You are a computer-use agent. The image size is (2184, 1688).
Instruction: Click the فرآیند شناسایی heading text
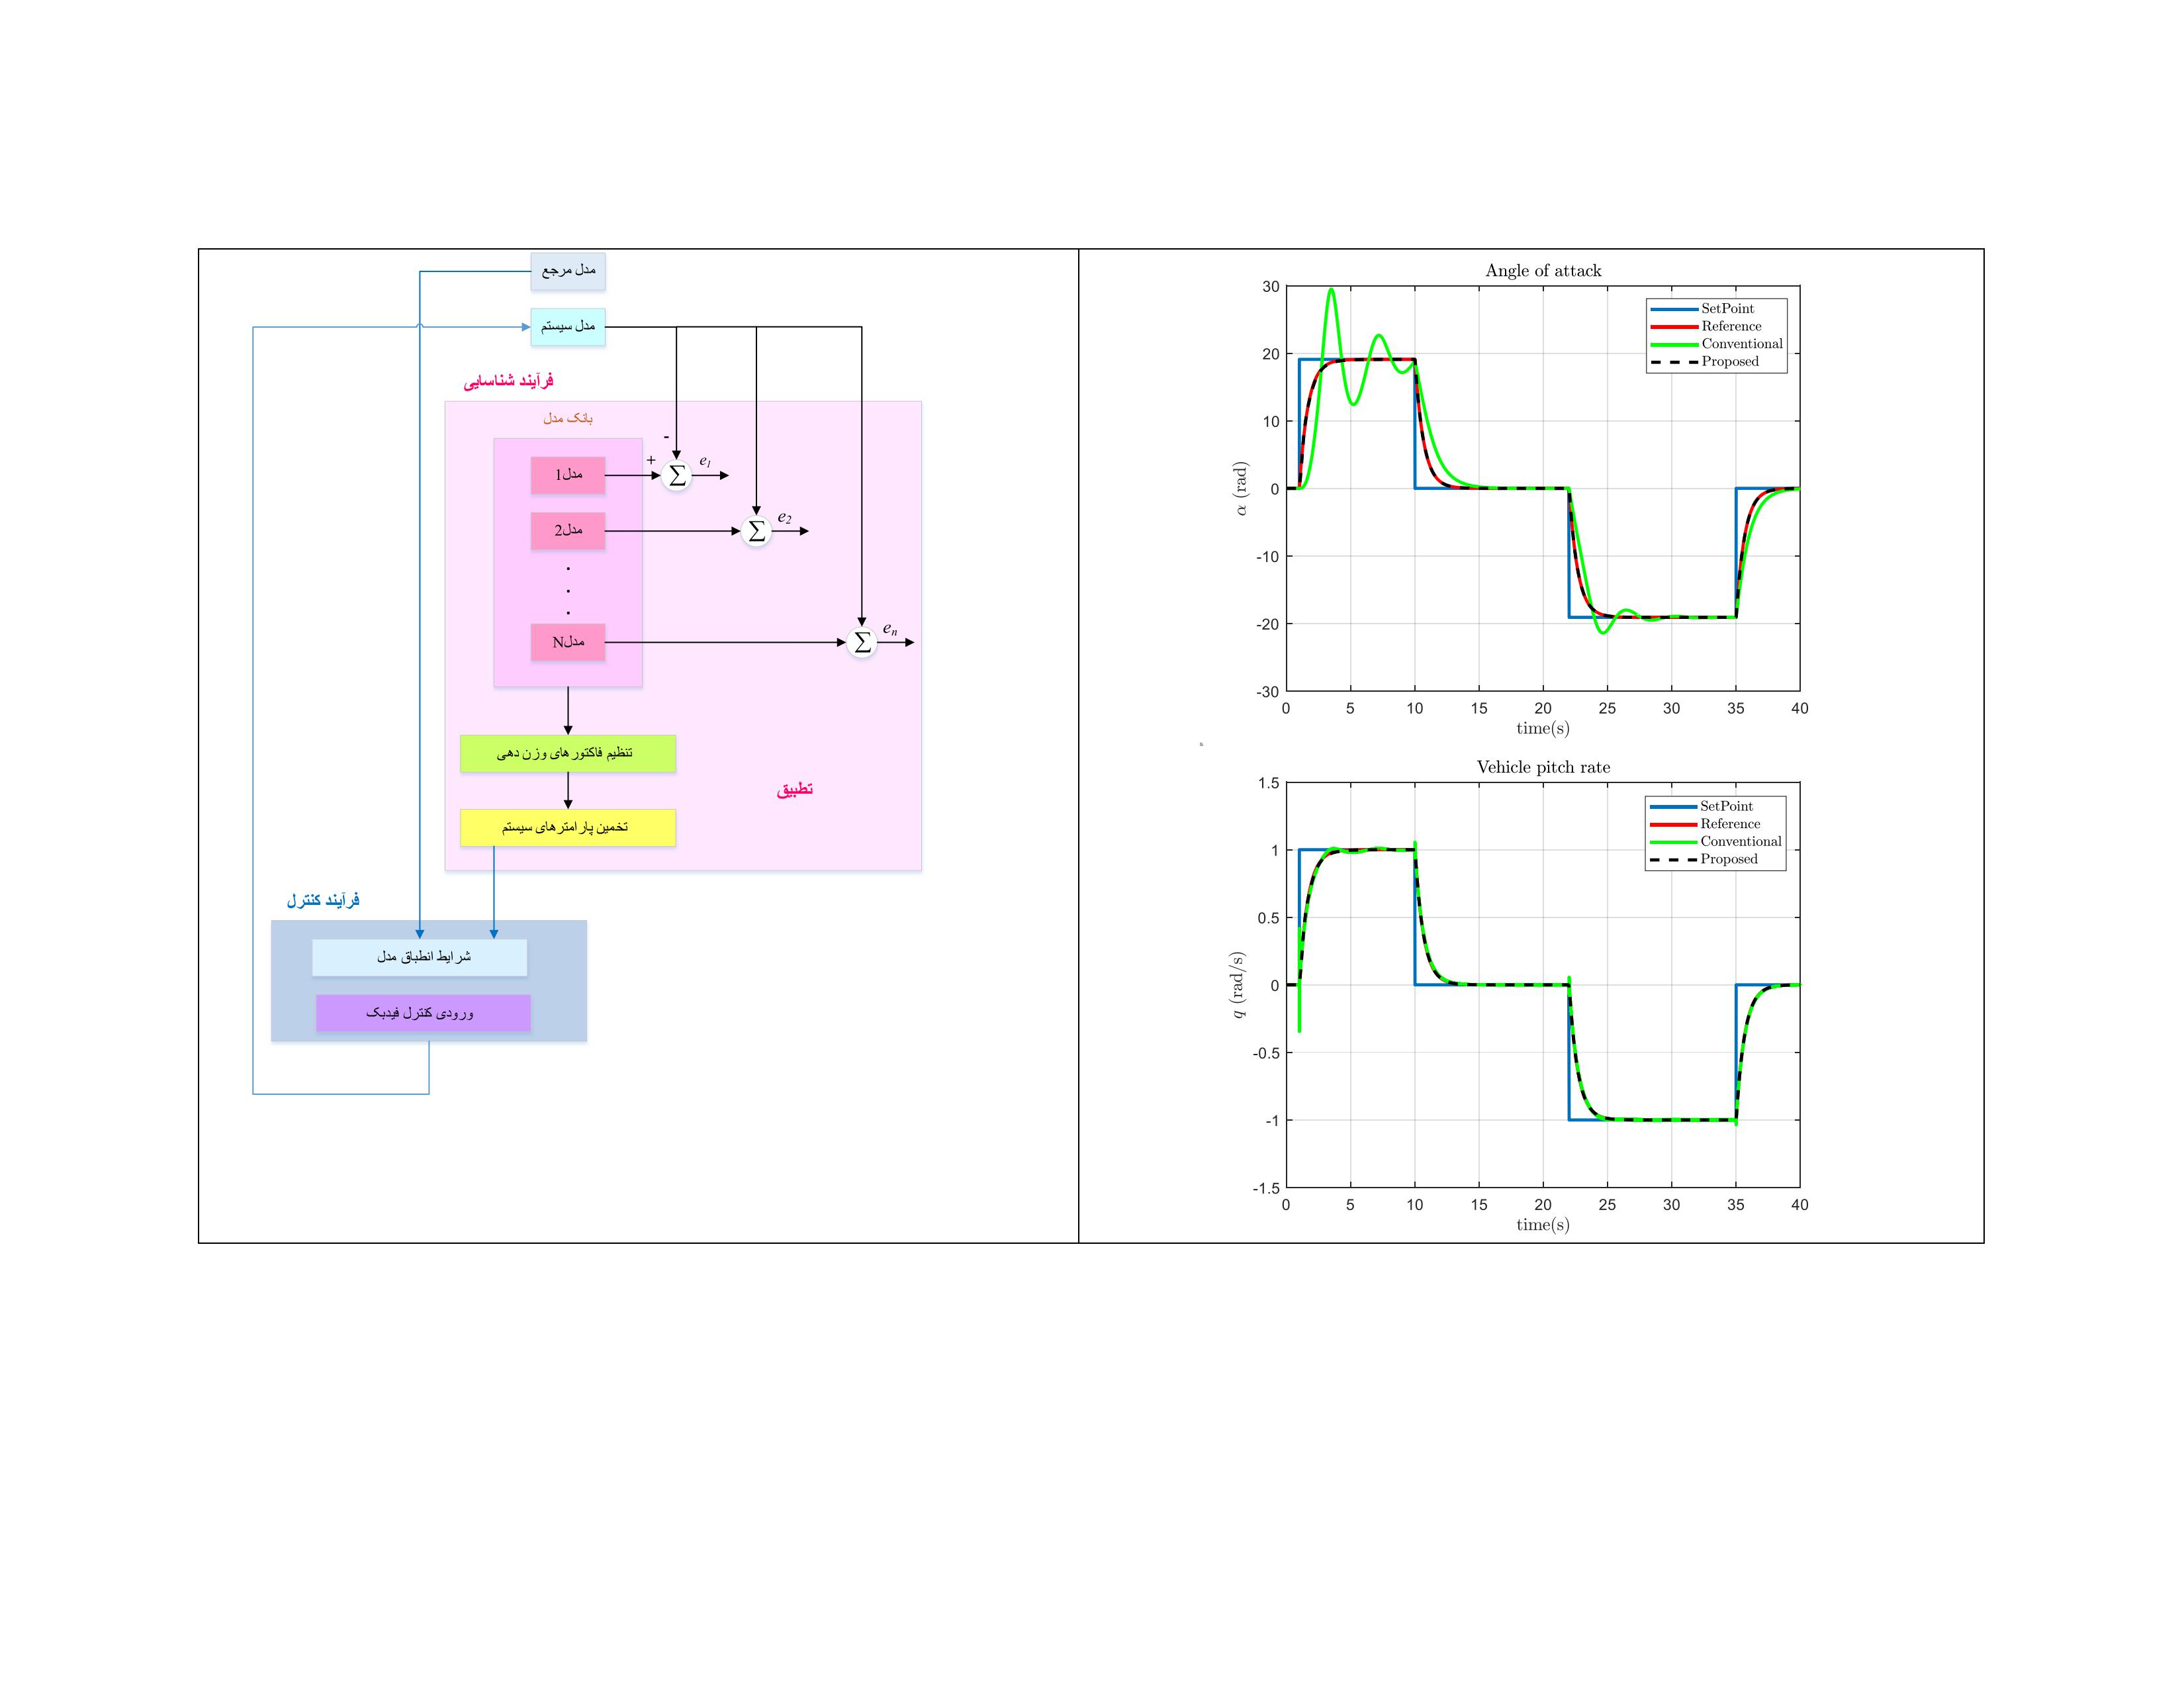(508, 381)
